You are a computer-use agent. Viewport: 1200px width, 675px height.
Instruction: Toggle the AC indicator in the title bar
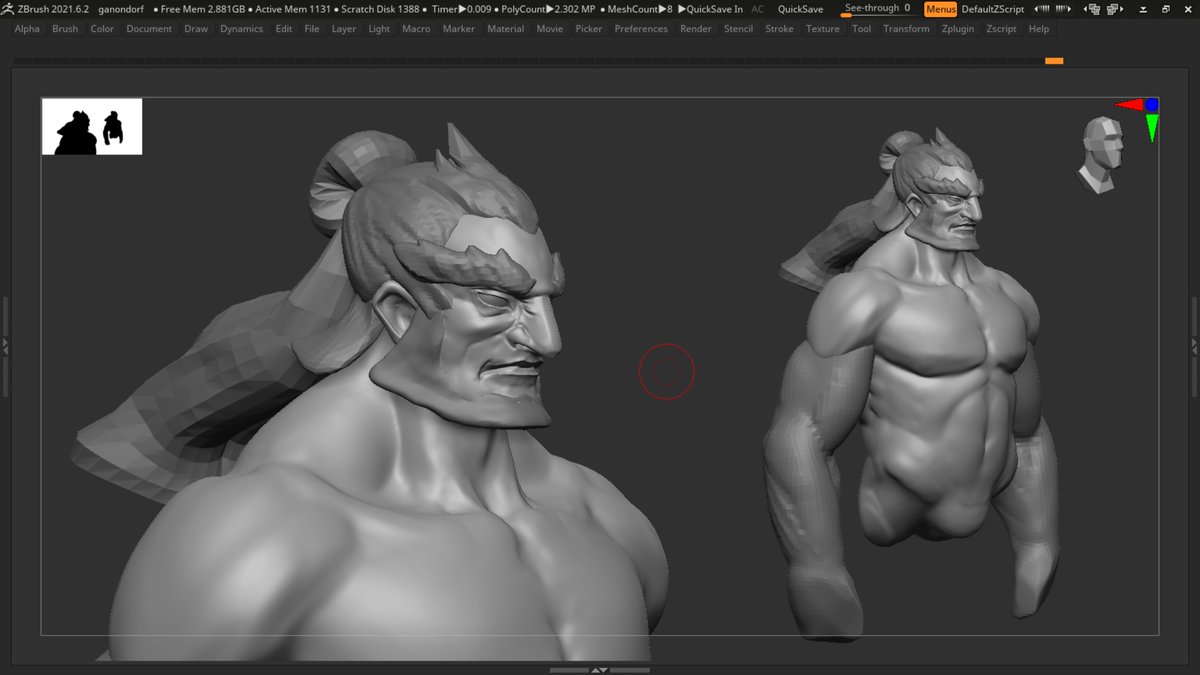tap(757, 8)
